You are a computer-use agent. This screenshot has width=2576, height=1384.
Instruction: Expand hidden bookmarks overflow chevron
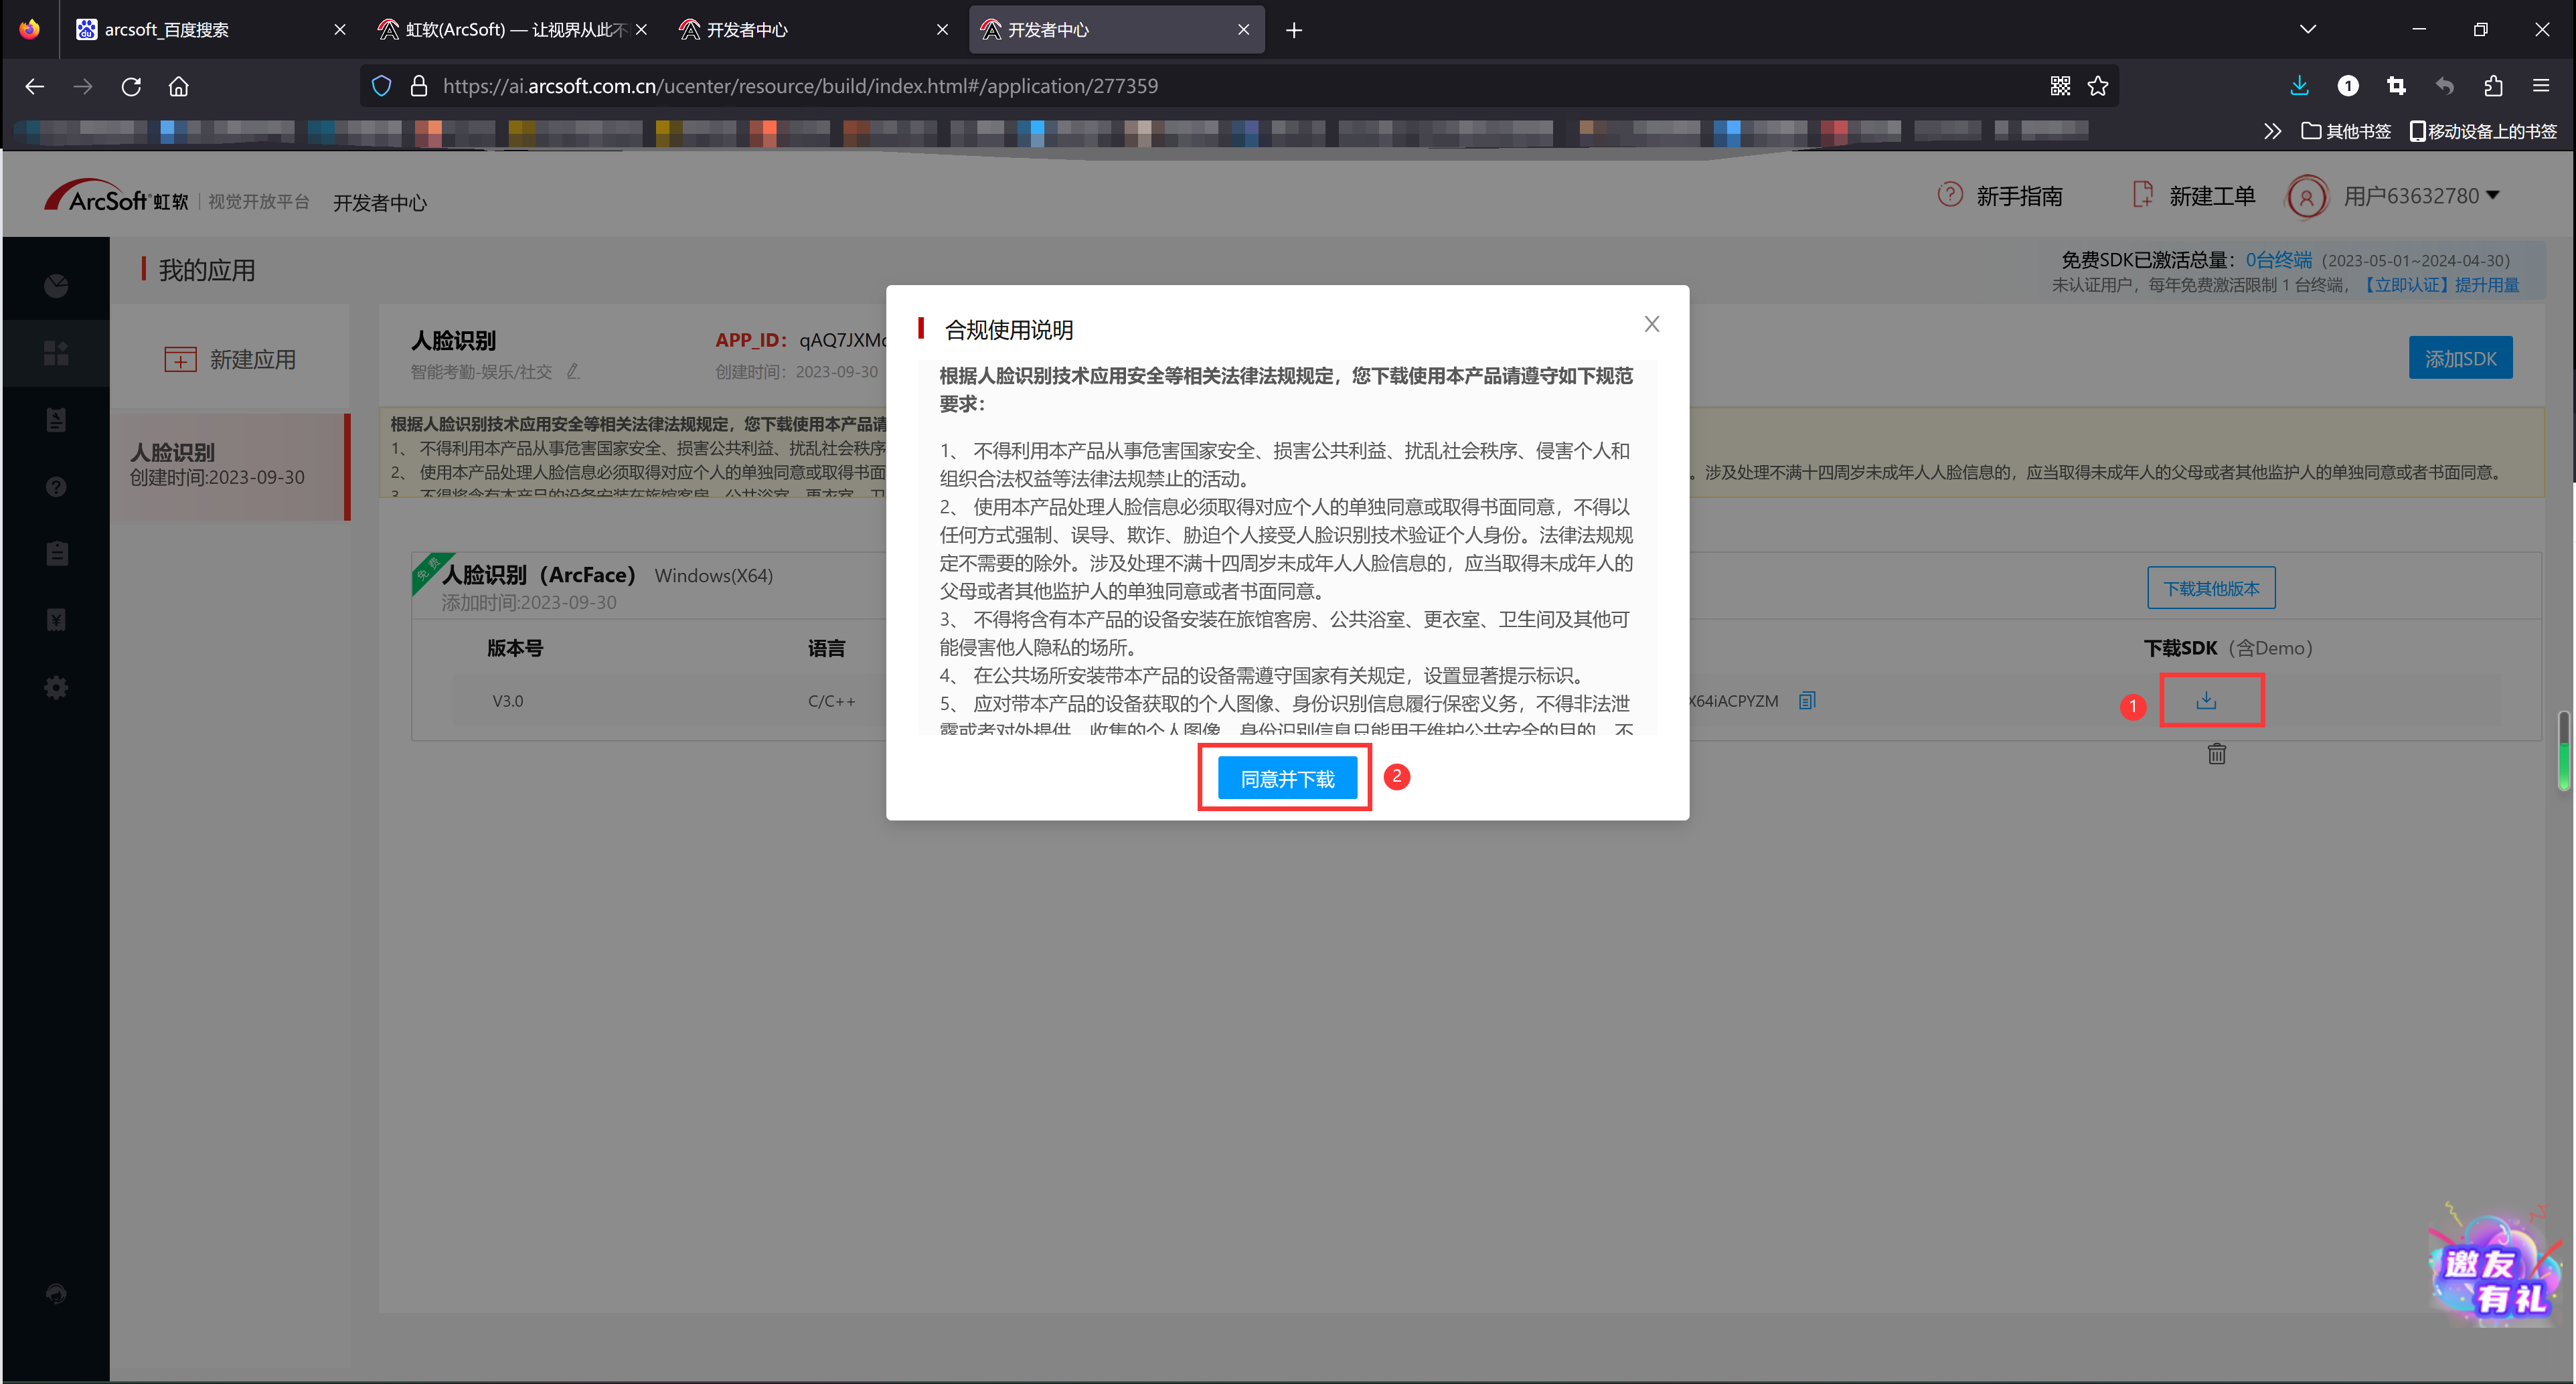[2272, 131]
